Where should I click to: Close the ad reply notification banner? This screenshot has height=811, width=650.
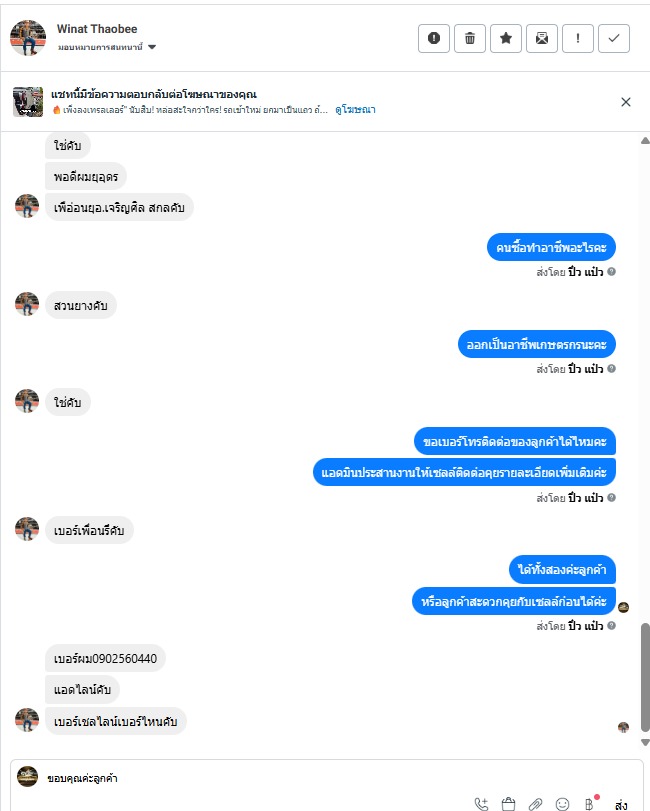point(626,102)
